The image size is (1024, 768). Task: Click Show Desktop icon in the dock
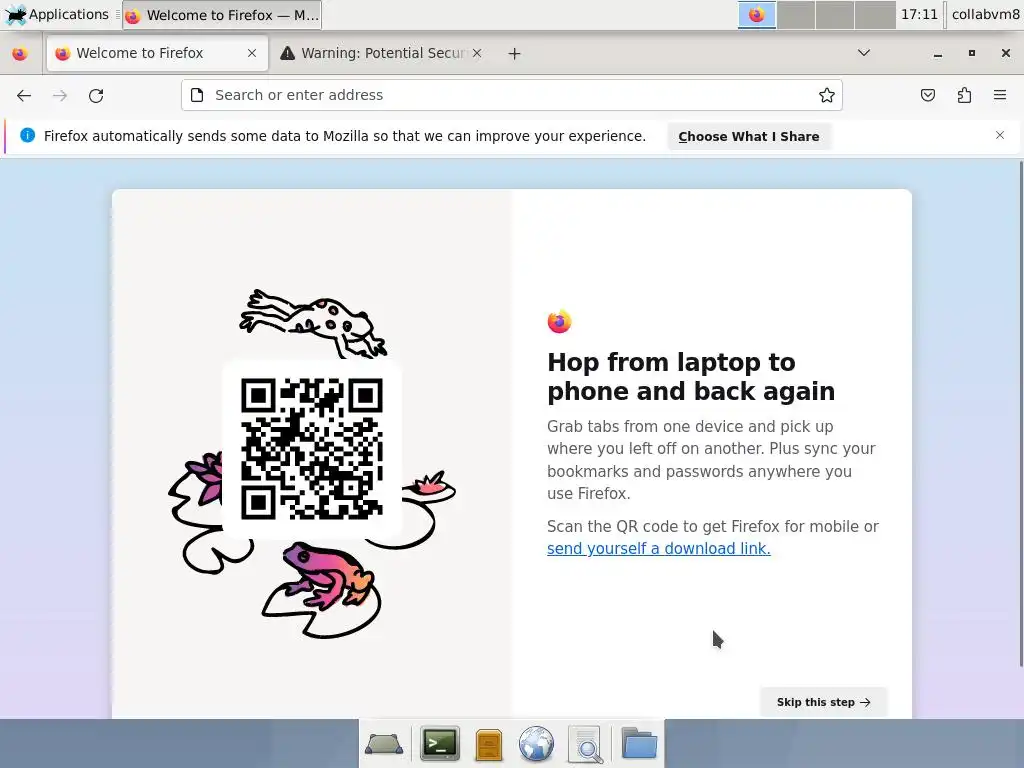click(384, 744)
